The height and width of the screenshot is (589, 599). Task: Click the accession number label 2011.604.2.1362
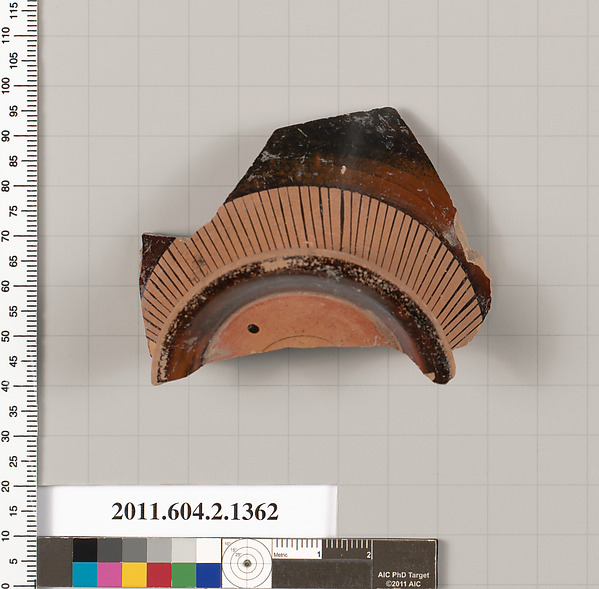[x=195, y=511]
